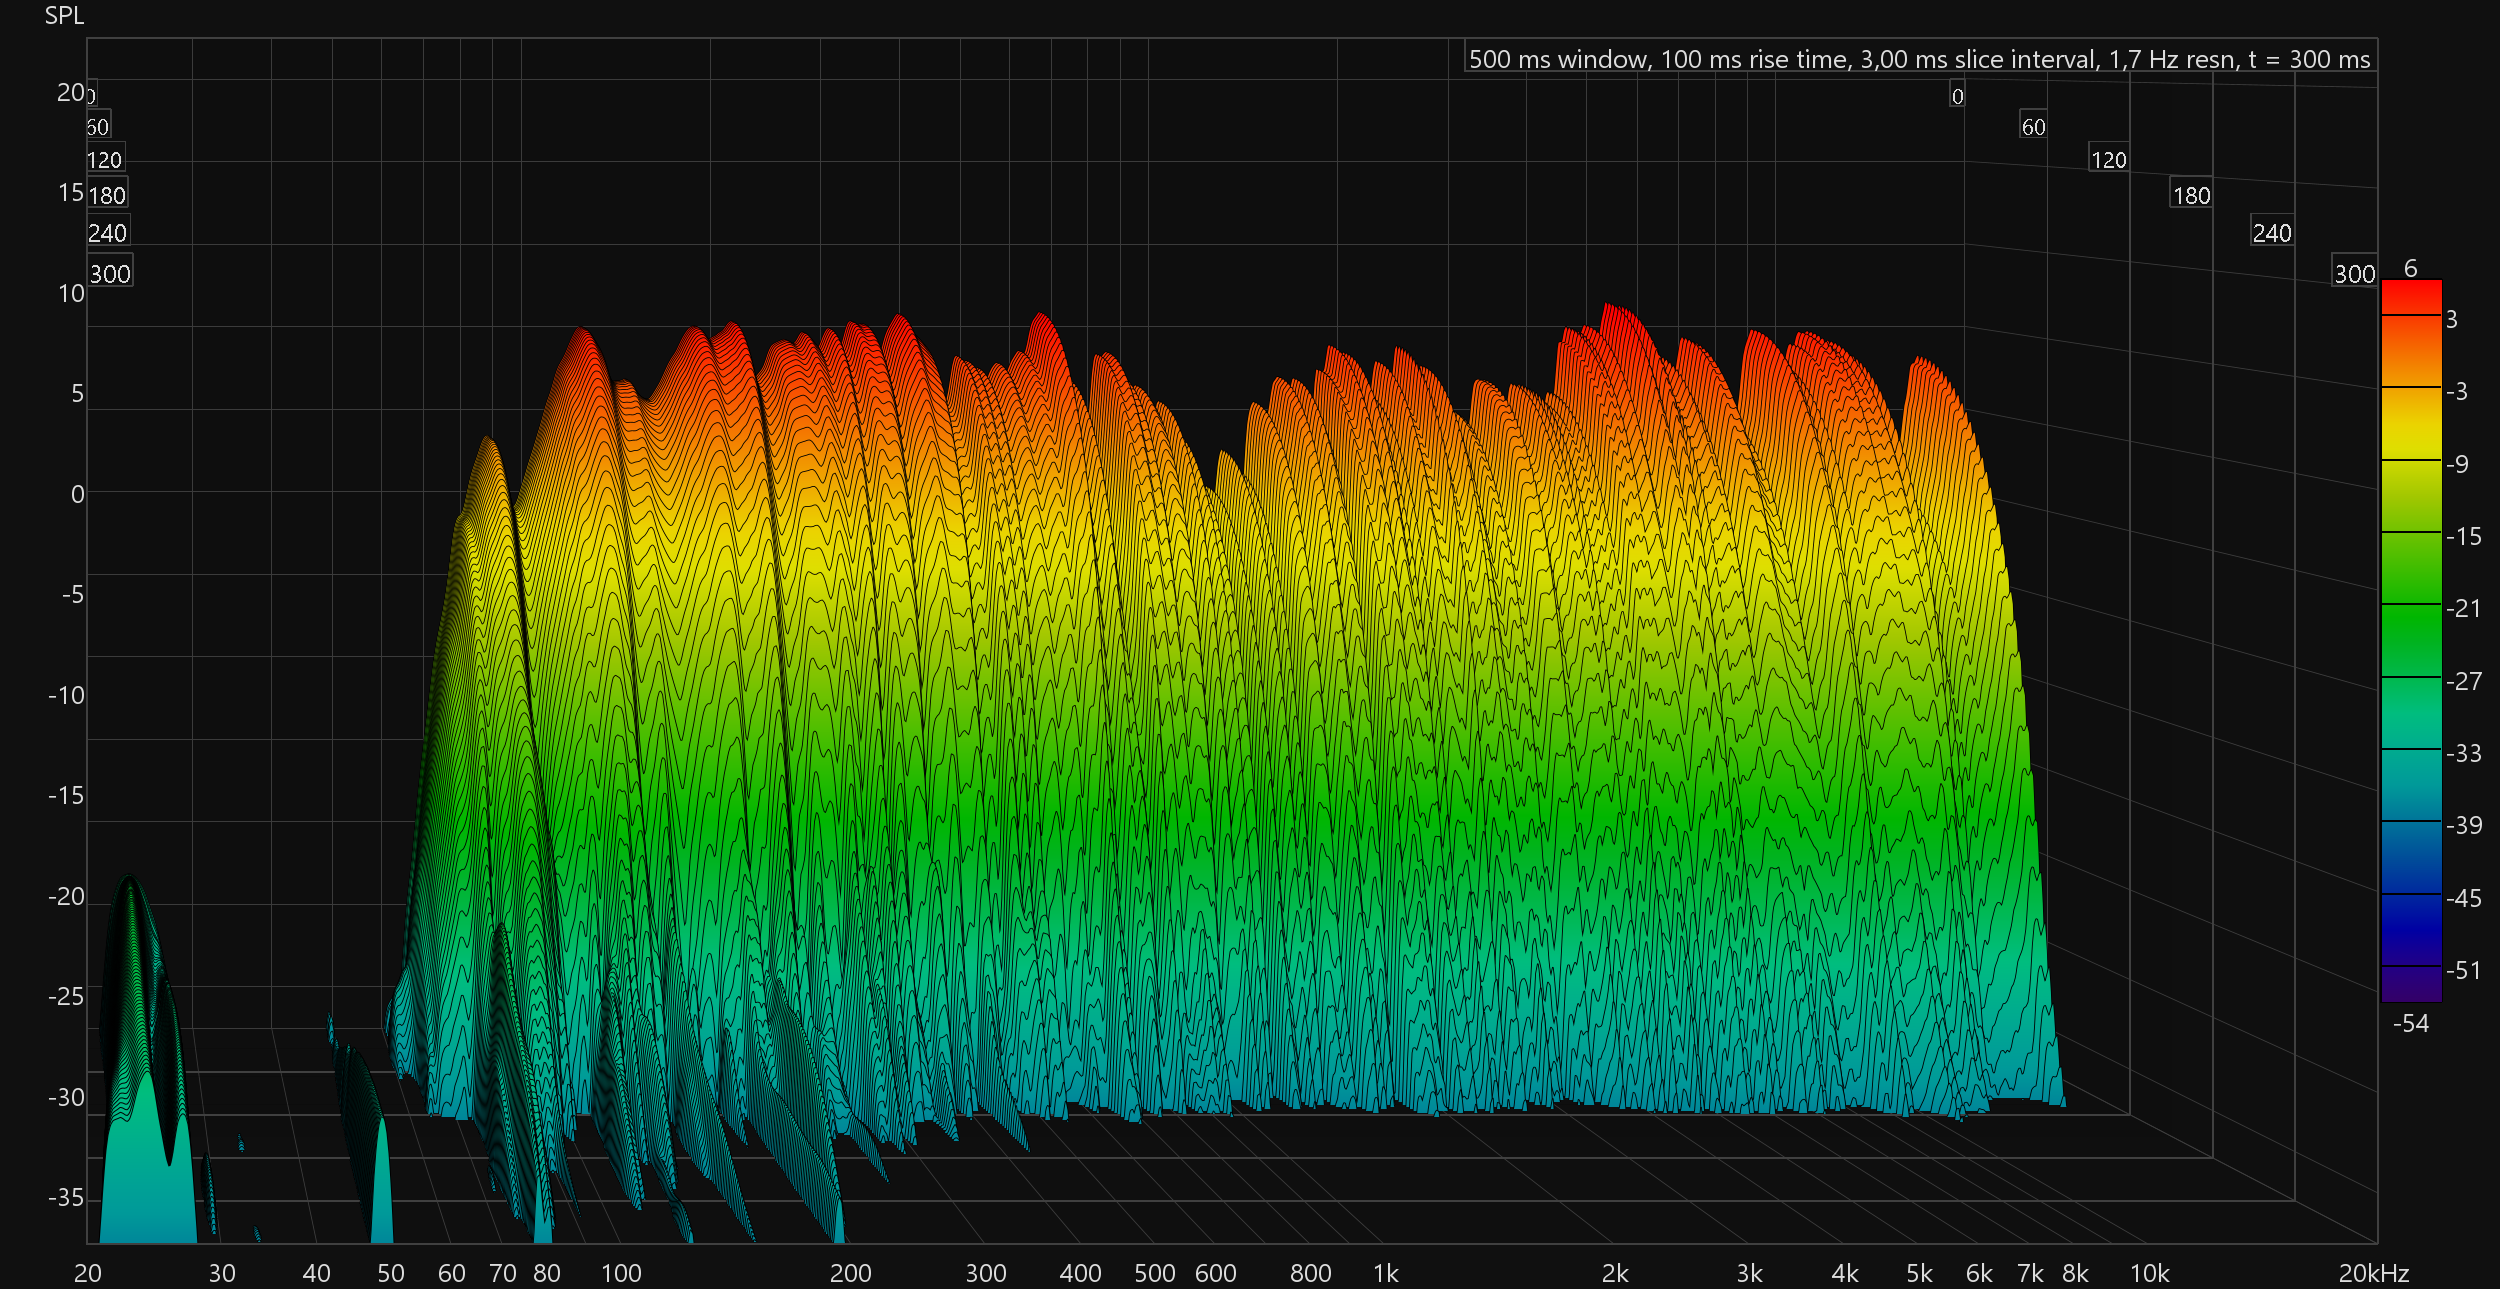Click the 100 Hz frequency axis label

[x=620, y=1273]
